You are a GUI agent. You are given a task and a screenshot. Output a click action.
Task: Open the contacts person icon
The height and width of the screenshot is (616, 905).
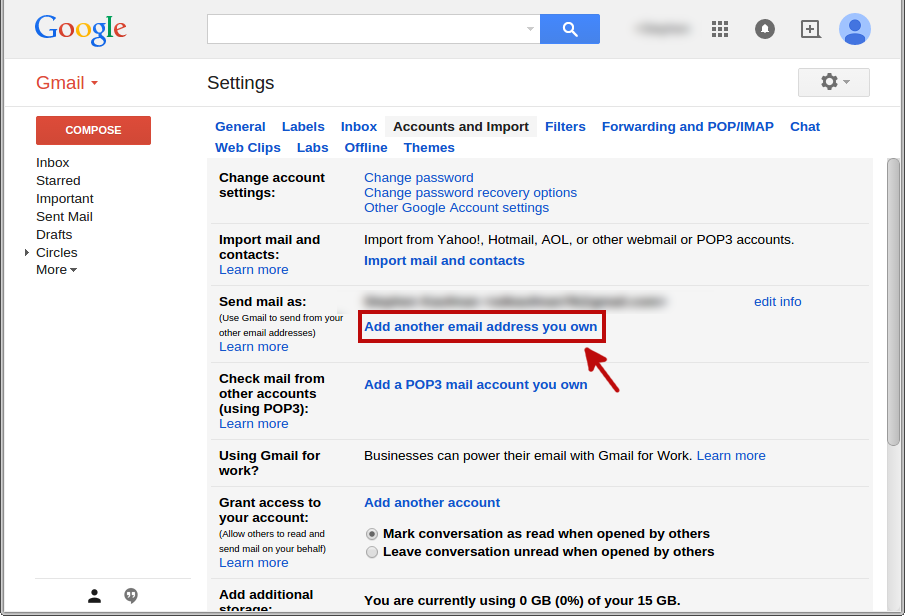pos(95,596)
